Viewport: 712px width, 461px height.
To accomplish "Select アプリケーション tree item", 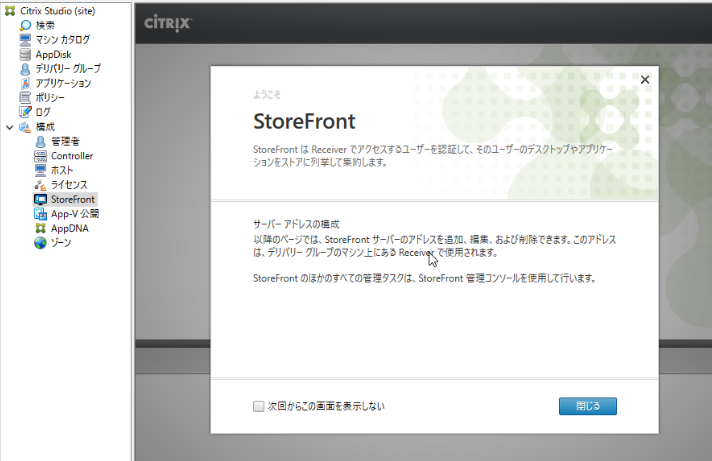I will click(x=64, y=84).
